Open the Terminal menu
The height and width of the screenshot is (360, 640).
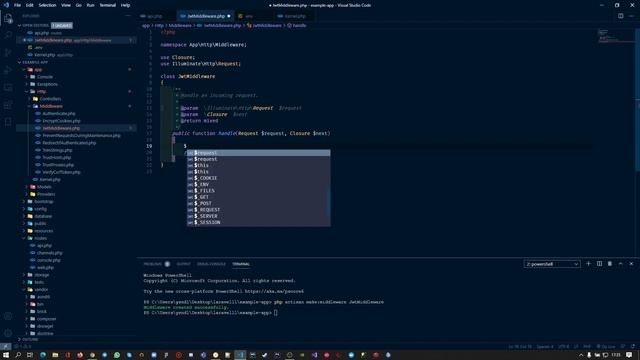pyautogui.click(x=108, y=5)
